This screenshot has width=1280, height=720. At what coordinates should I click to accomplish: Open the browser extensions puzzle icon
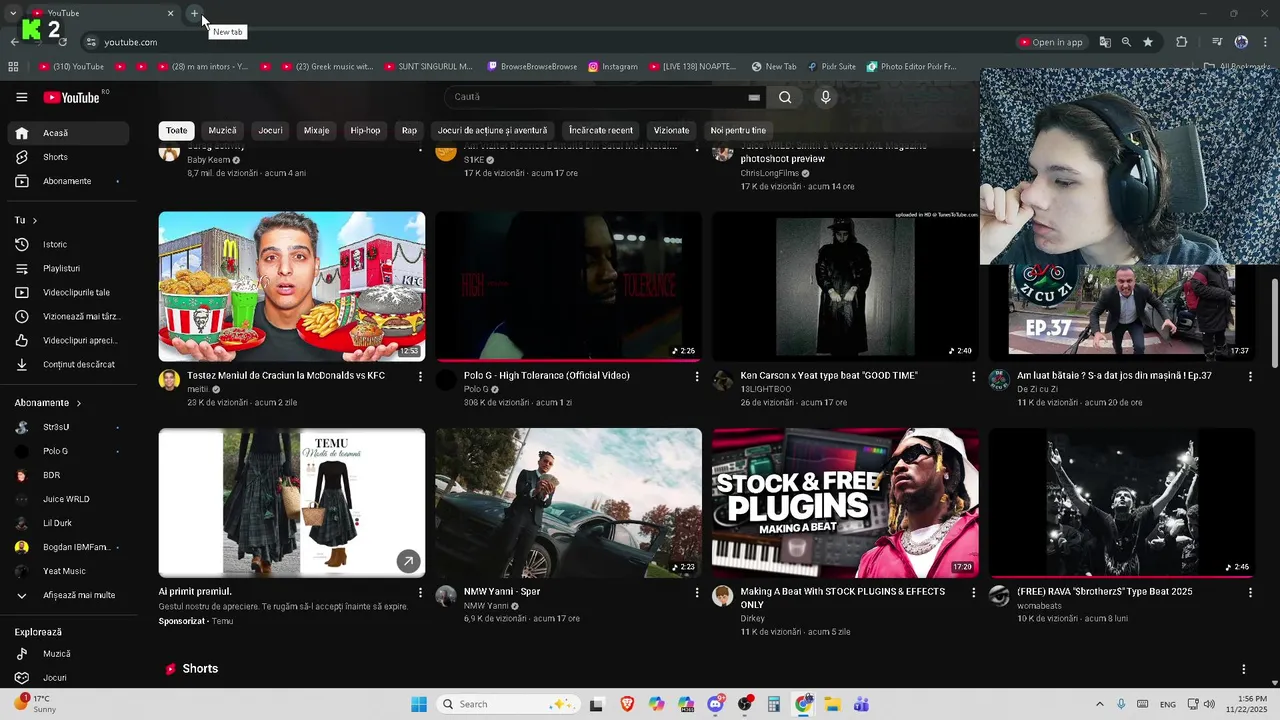1182,42
